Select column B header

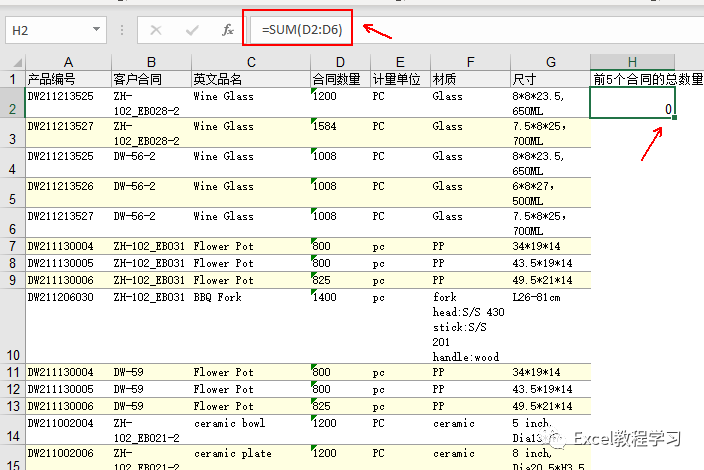[x=151, y=62]
